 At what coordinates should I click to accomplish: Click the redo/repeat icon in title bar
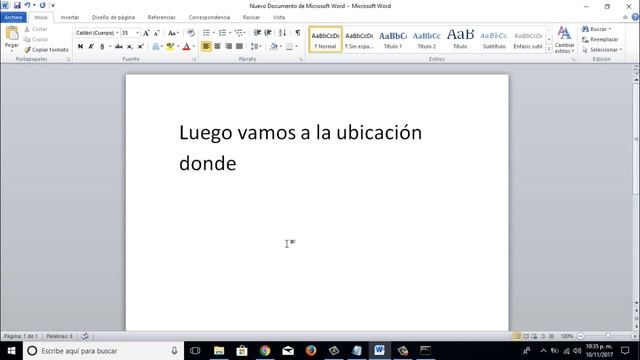42,5
